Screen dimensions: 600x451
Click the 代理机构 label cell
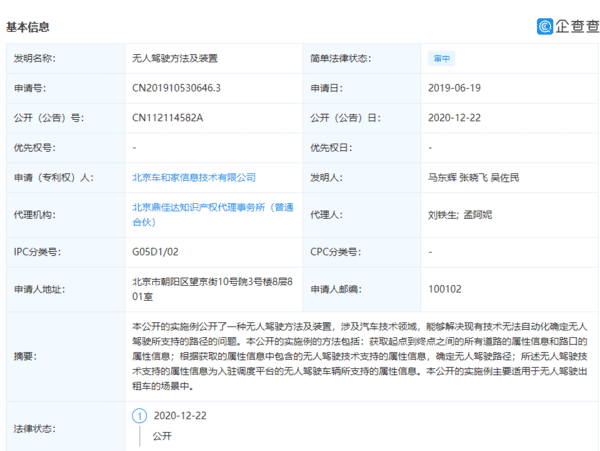(65, 215)
